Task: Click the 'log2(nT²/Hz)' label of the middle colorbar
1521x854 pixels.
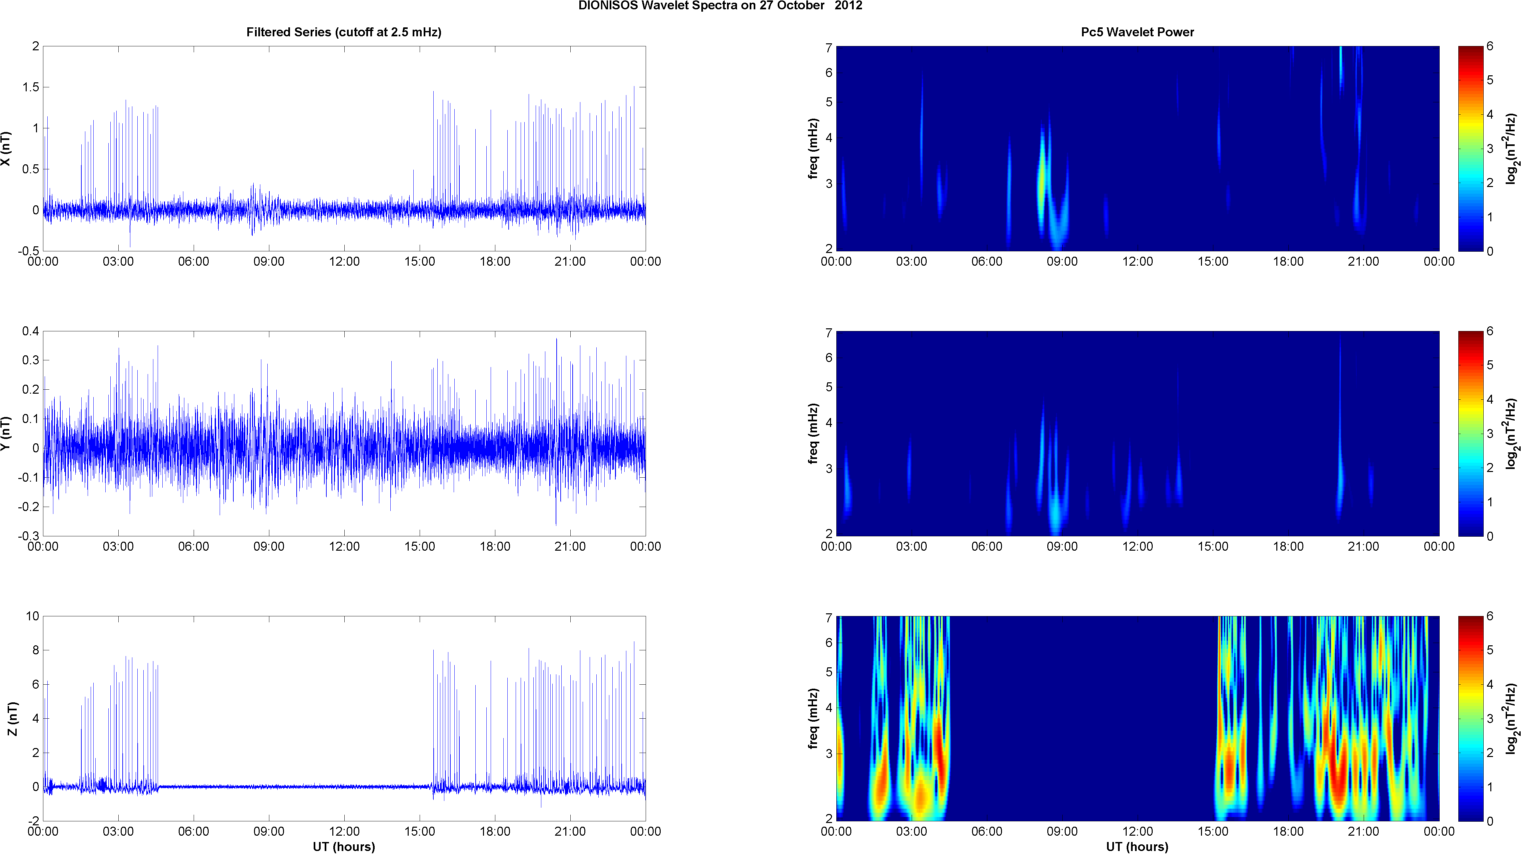Action: 1512,434
